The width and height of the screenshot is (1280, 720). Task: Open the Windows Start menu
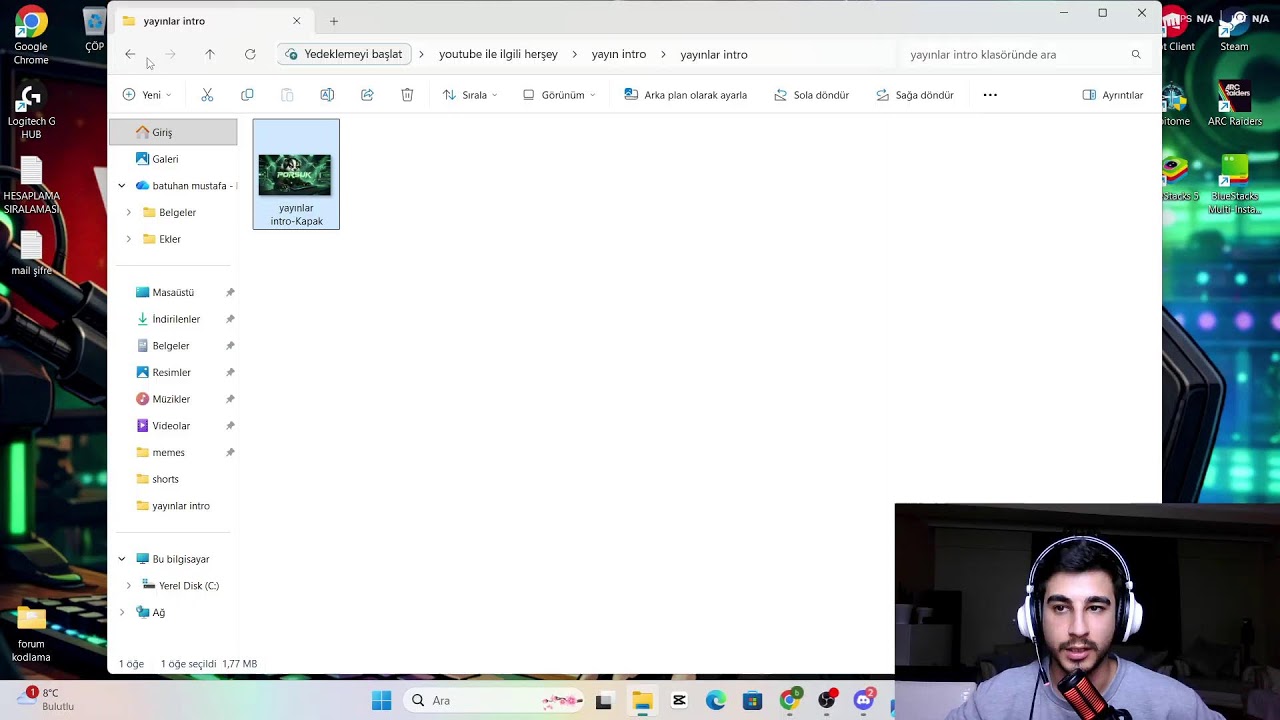[382, 701]
